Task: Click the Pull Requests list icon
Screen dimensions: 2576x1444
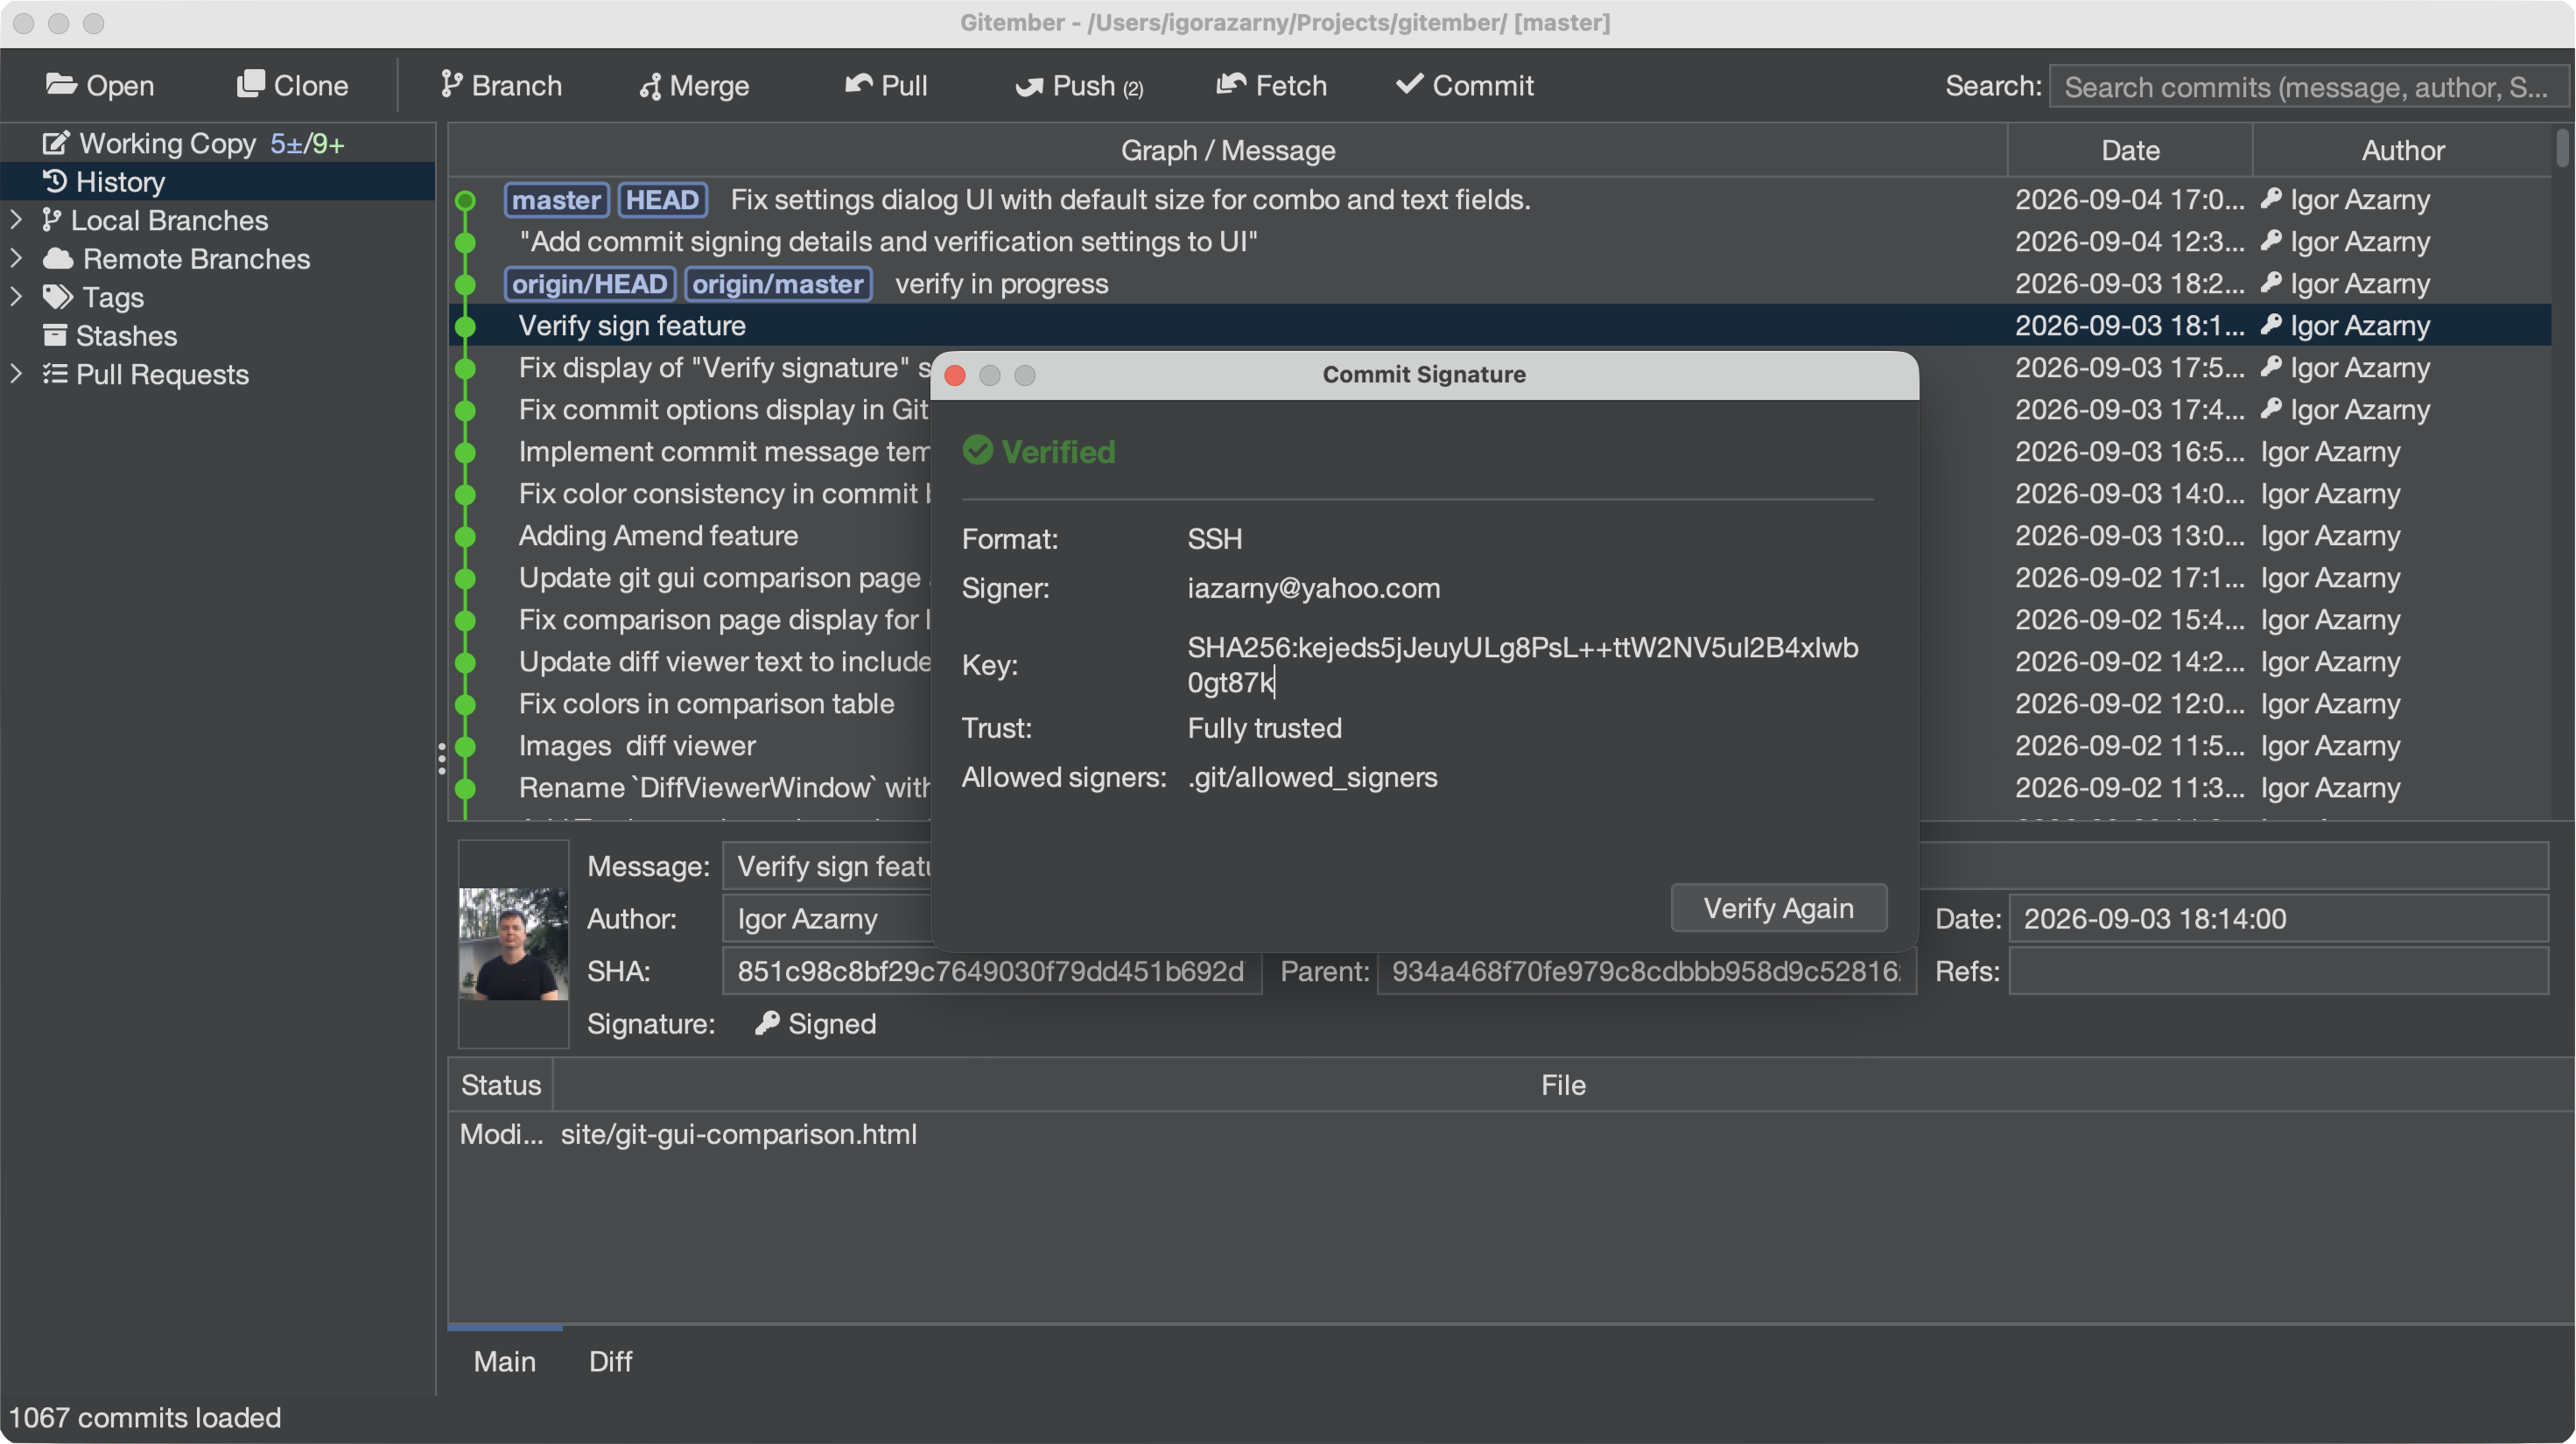Action: 55,374
